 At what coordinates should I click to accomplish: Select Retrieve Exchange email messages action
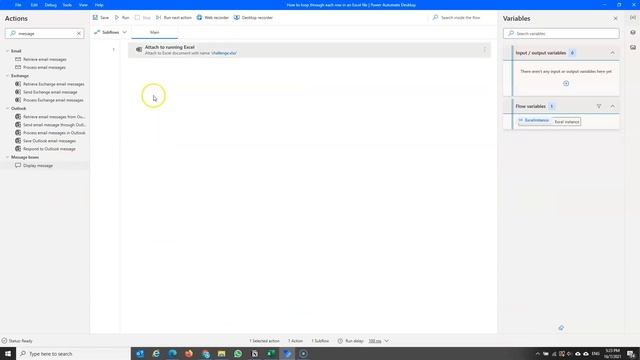tap(50, 84)
